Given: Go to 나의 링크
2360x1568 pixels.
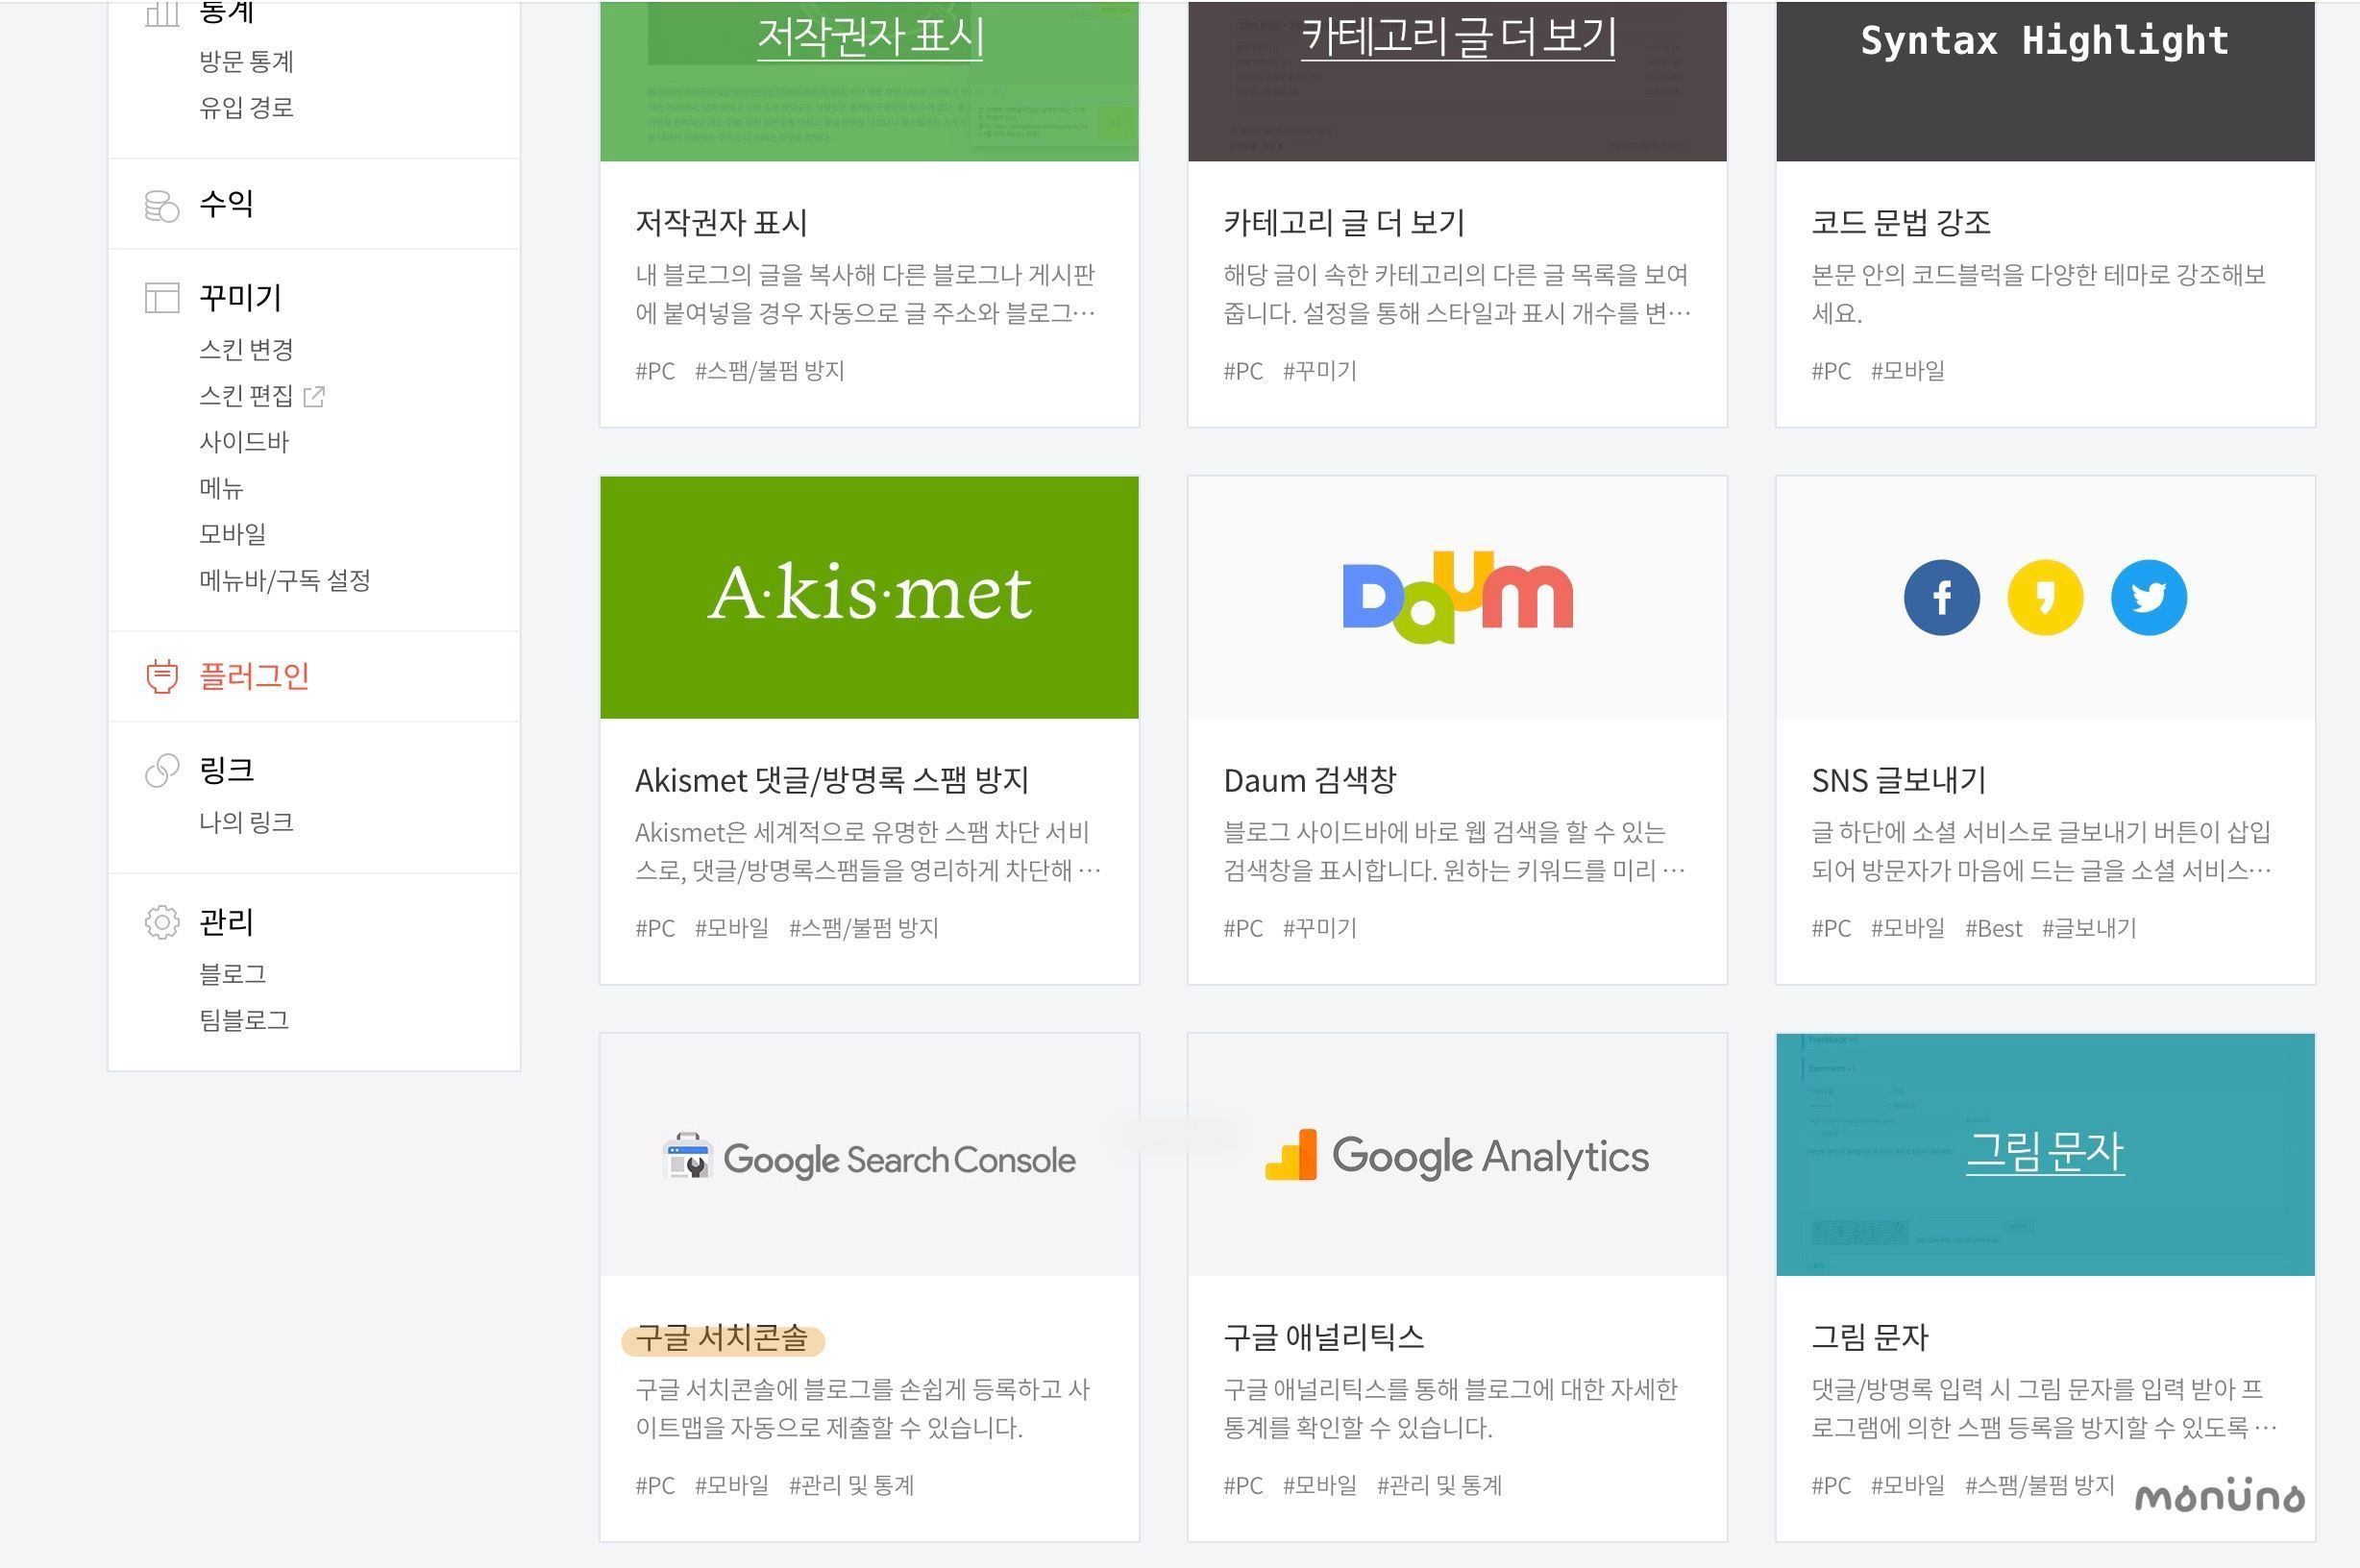Looking at the screenshot, I should pyautogui.click(x=246, y=823).
